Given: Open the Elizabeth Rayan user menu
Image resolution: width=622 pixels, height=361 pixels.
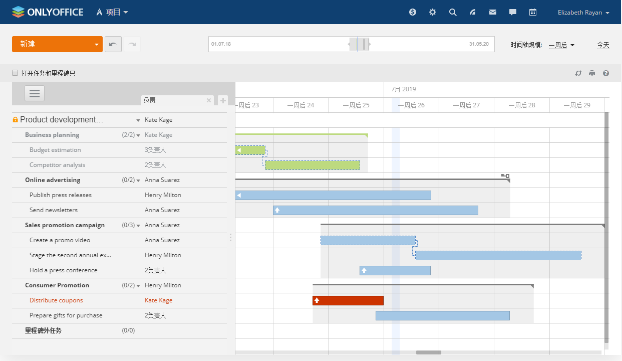Looking at the screenshot, I should [583, 13].
